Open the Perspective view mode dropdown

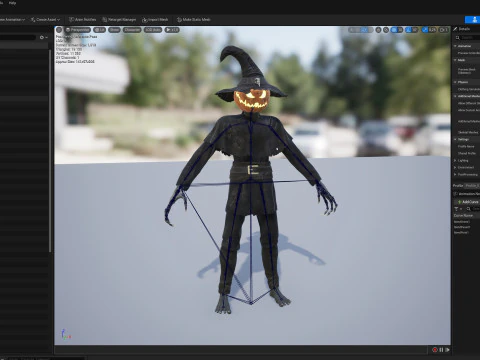pos(78,30)
